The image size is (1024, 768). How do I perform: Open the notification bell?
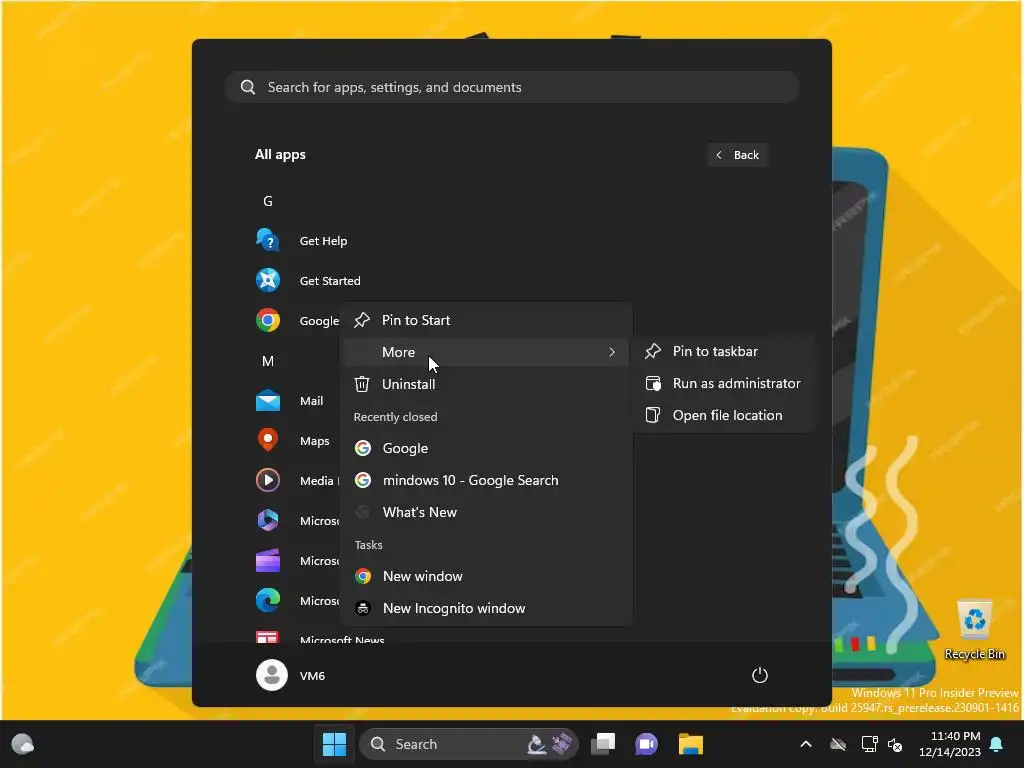(997, 744)
